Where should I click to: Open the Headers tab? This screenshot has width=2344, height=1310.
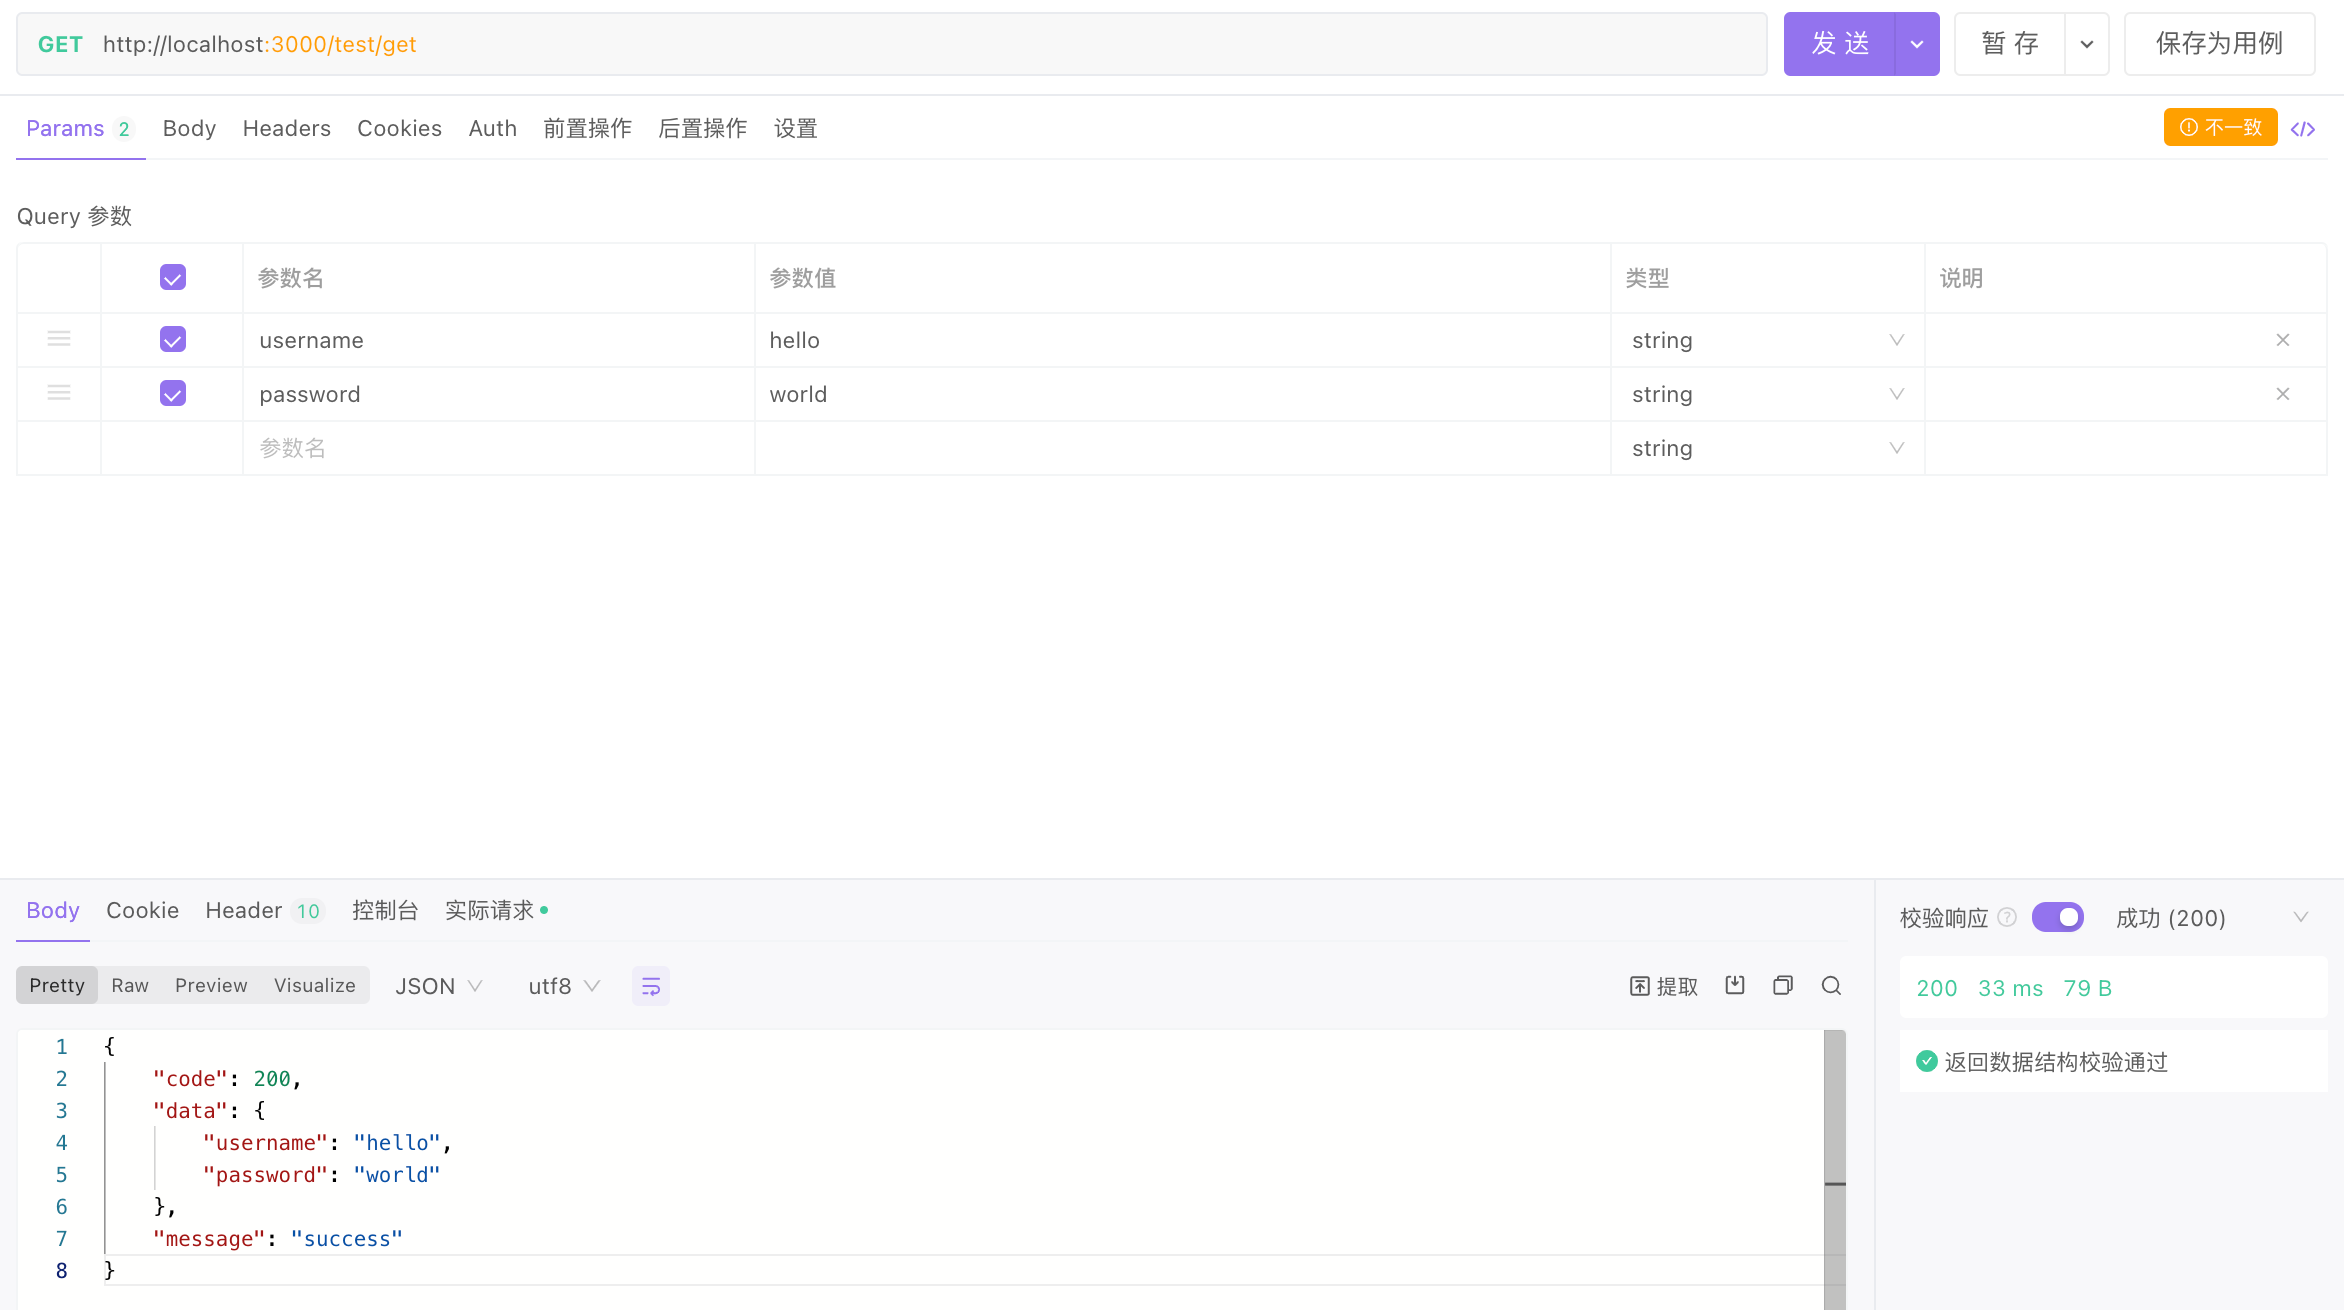[286, 128]
